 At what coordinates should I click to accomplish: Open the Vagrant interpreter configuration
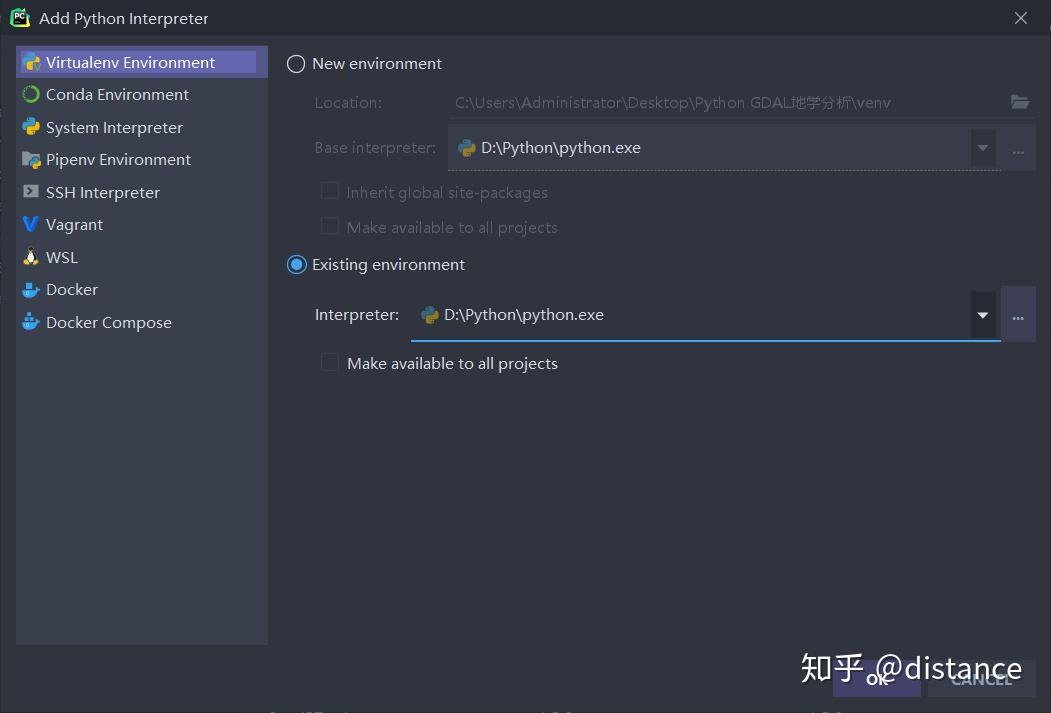click(x=72, y=224)
